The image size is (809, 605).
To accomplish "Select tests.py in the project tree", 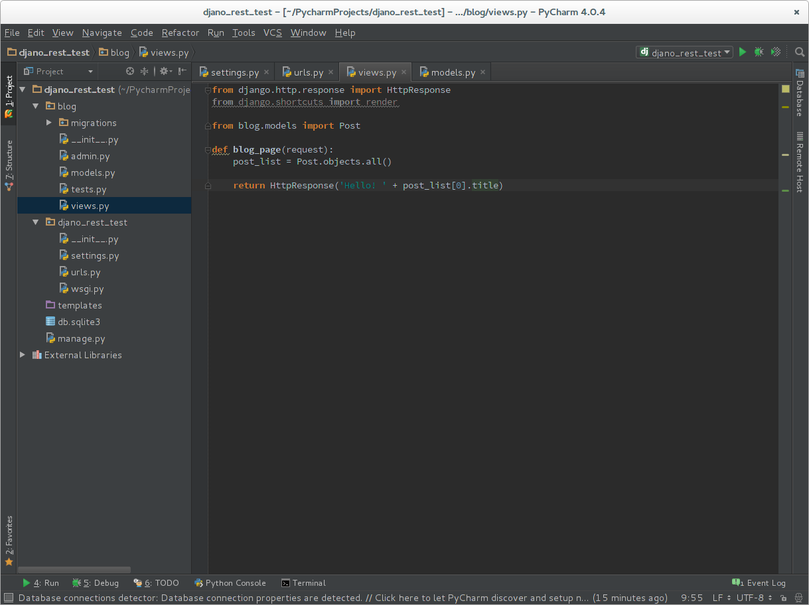I will [88, 189].
